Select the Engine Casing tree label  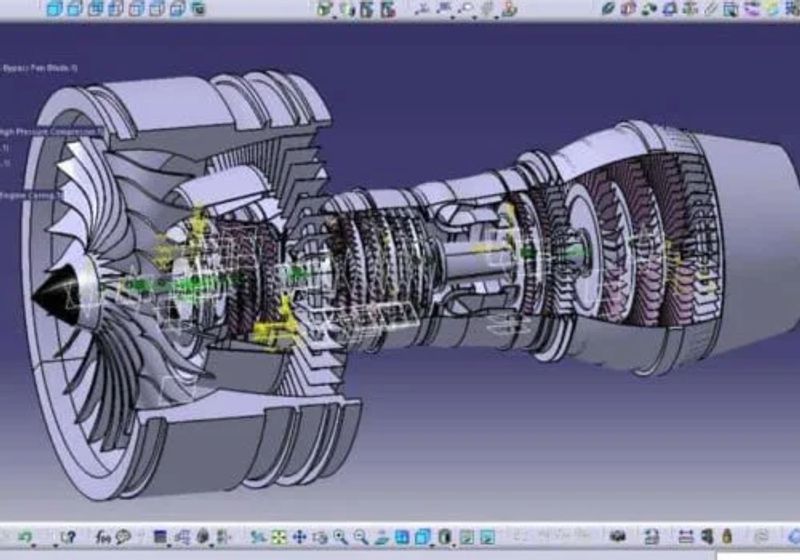[x=31, y=195]
